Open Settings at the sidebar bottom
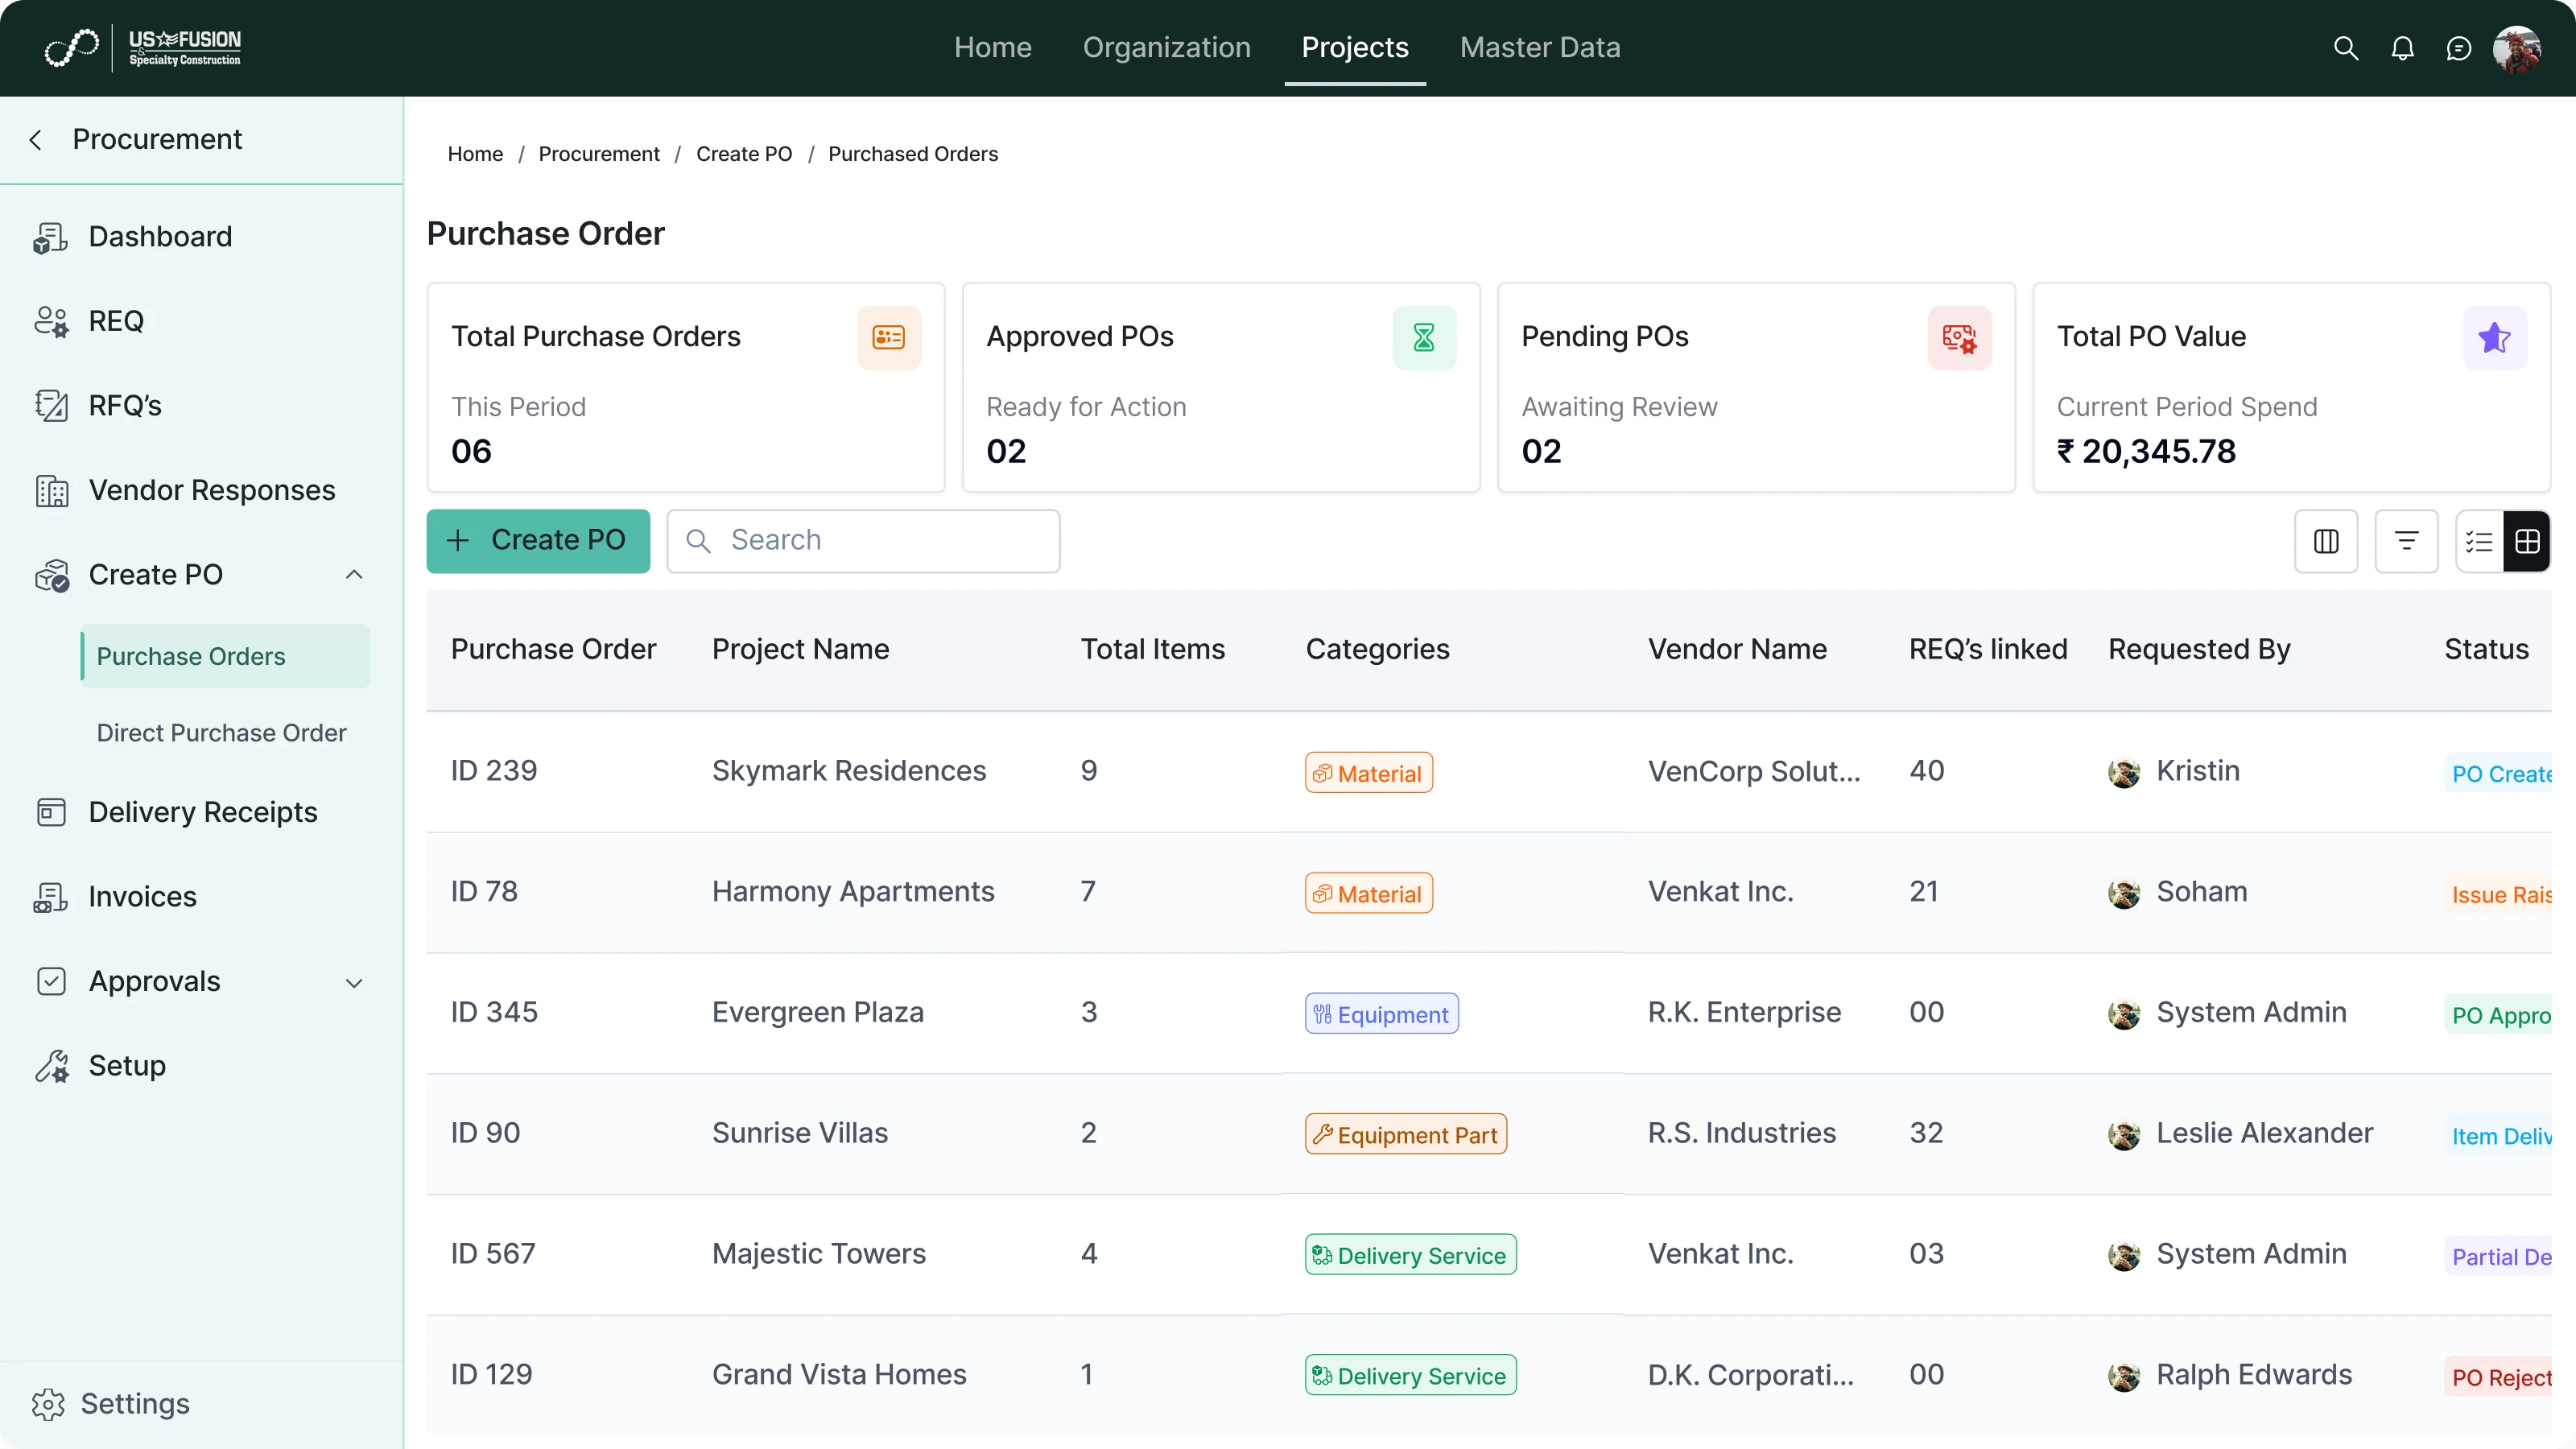 134,1404
